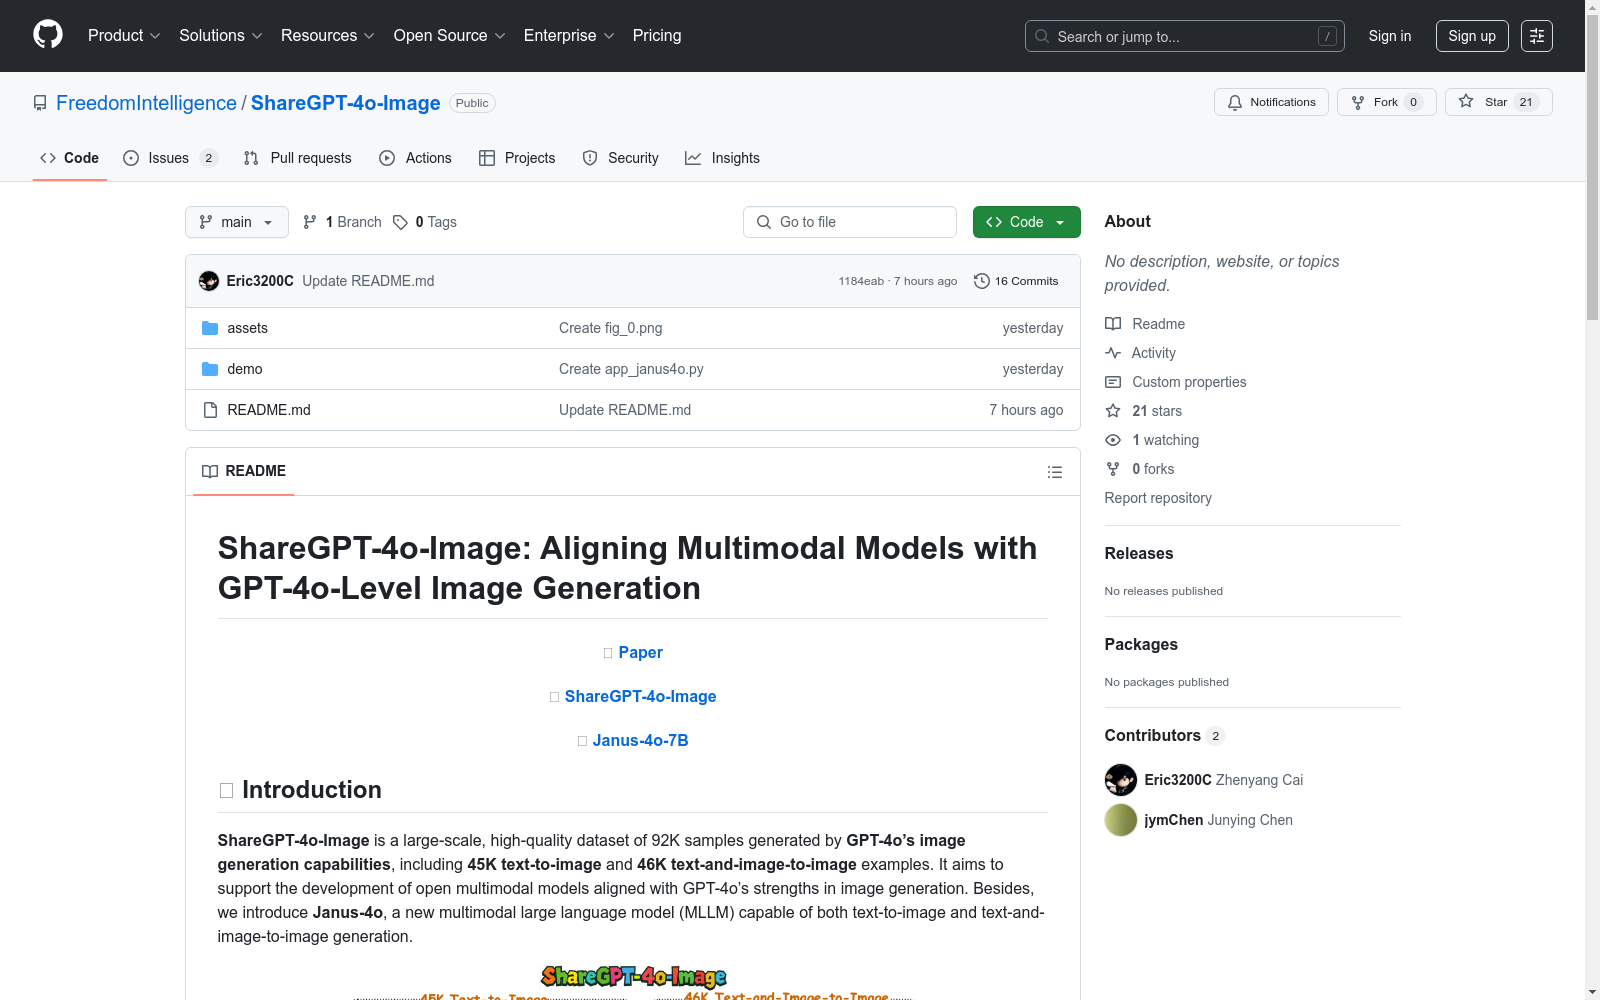This screenshot has height=1000, width=1600.
Task: Click the GitHub logo icon
Action: (48, 35)
